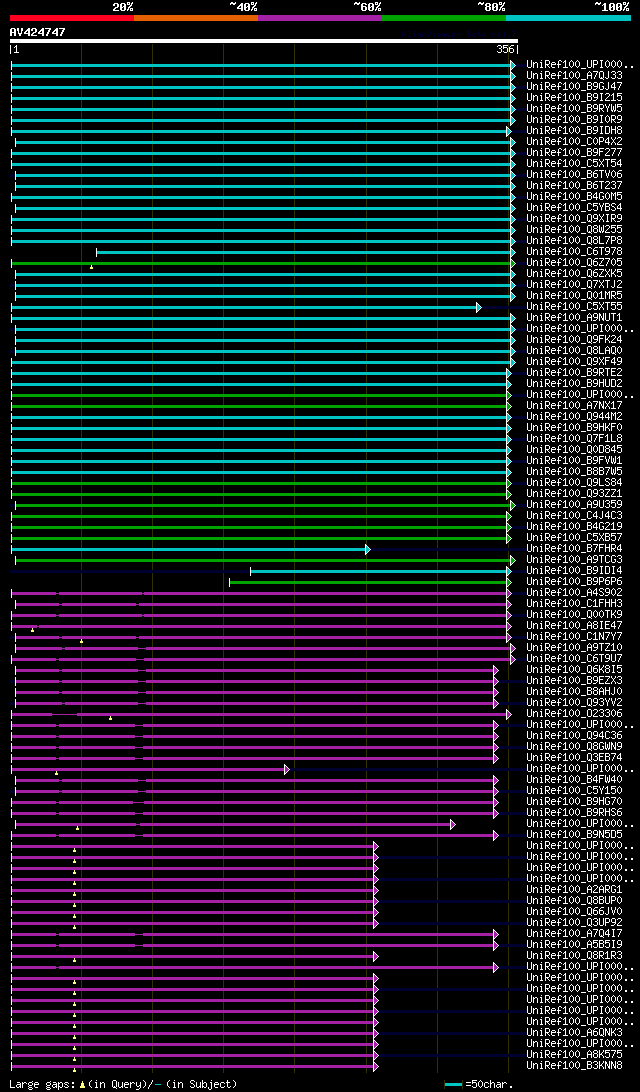The height and width of the screenshot is (1092, 640).
Task: Click the arrowhead ending the Q6K8I5 alignment
Action: [496, 670]
